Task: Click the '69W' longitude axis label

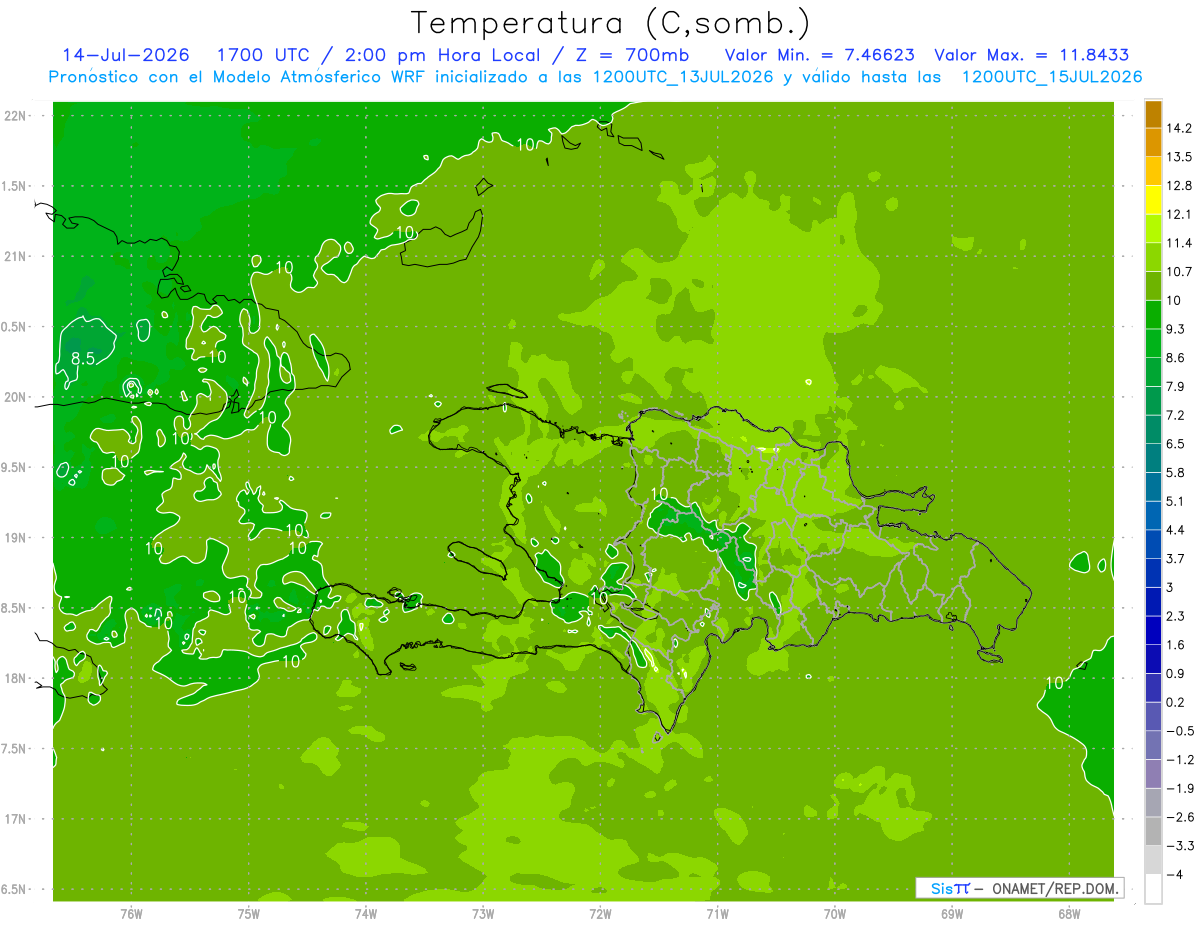Action: point(951,913)
